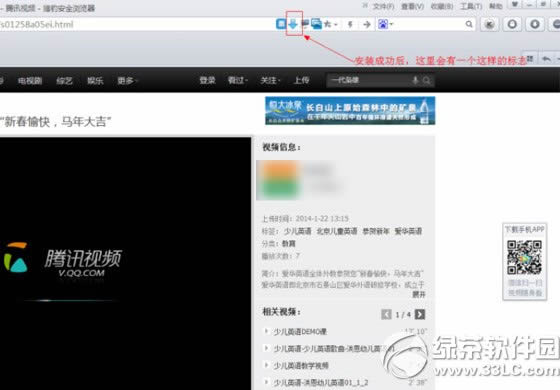Click the 登录 login link

coord(208,80)
